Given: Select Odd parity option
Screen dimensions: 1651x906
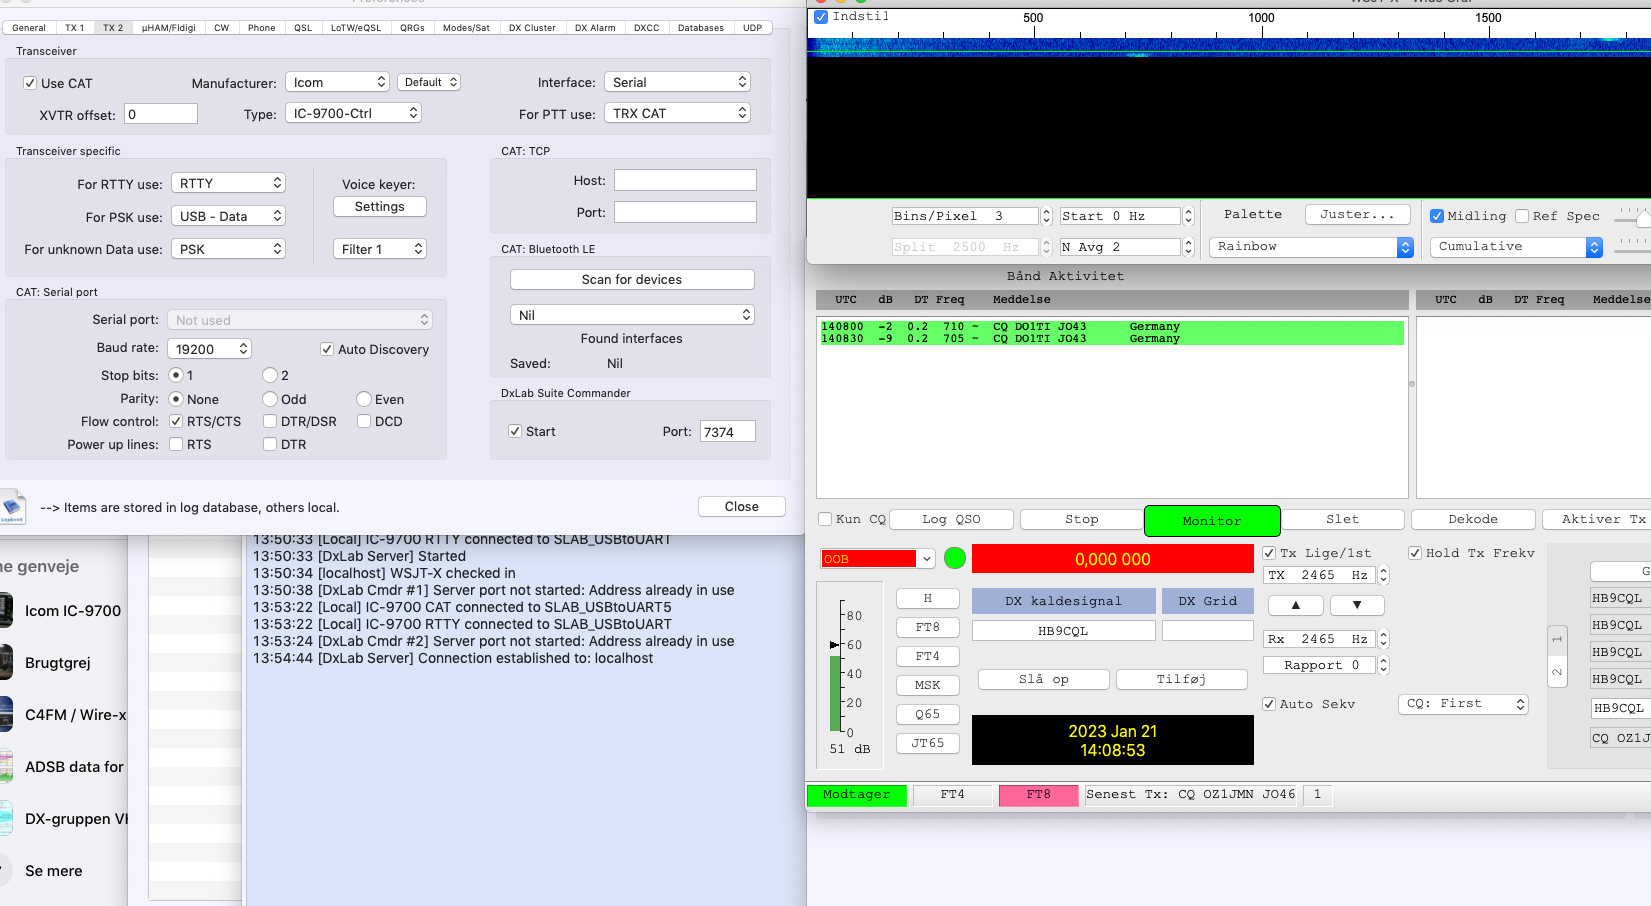Looking at the screenshot, I should click(270, 399).
